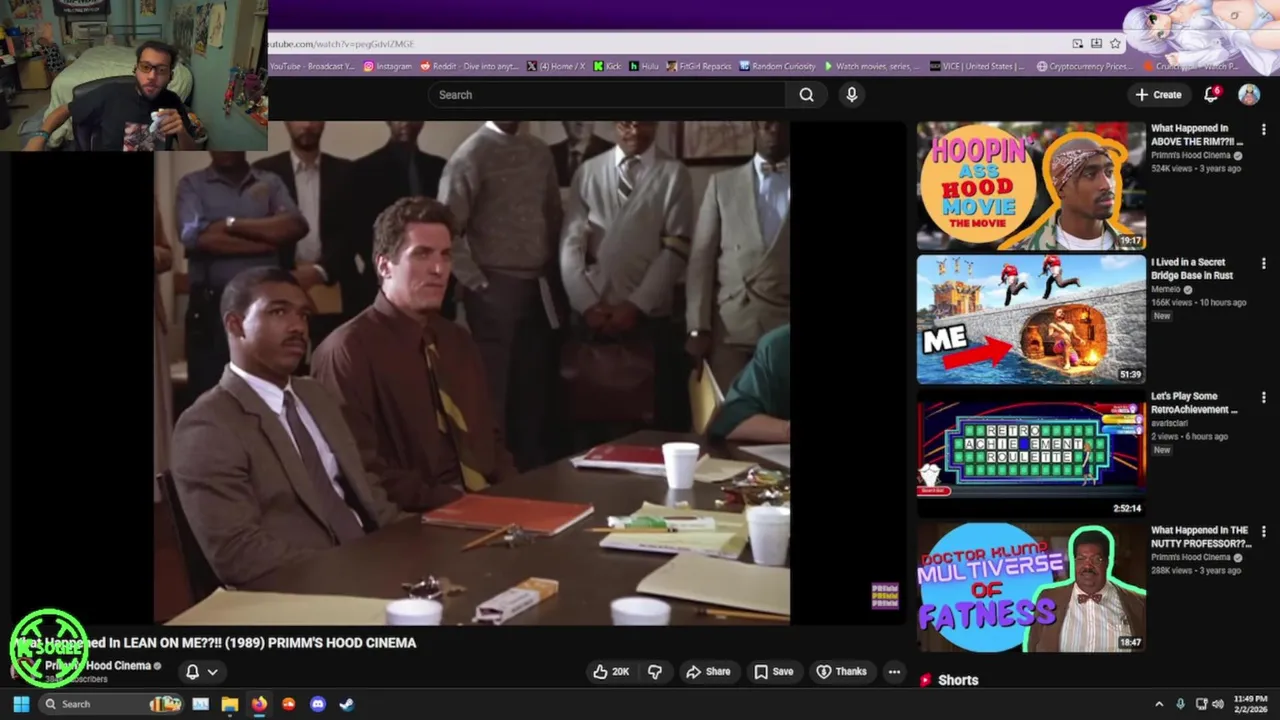Open Primm's Hood Cinema channel link
The height and width of the screenshot is (720, 1280).
coord(98,665)
